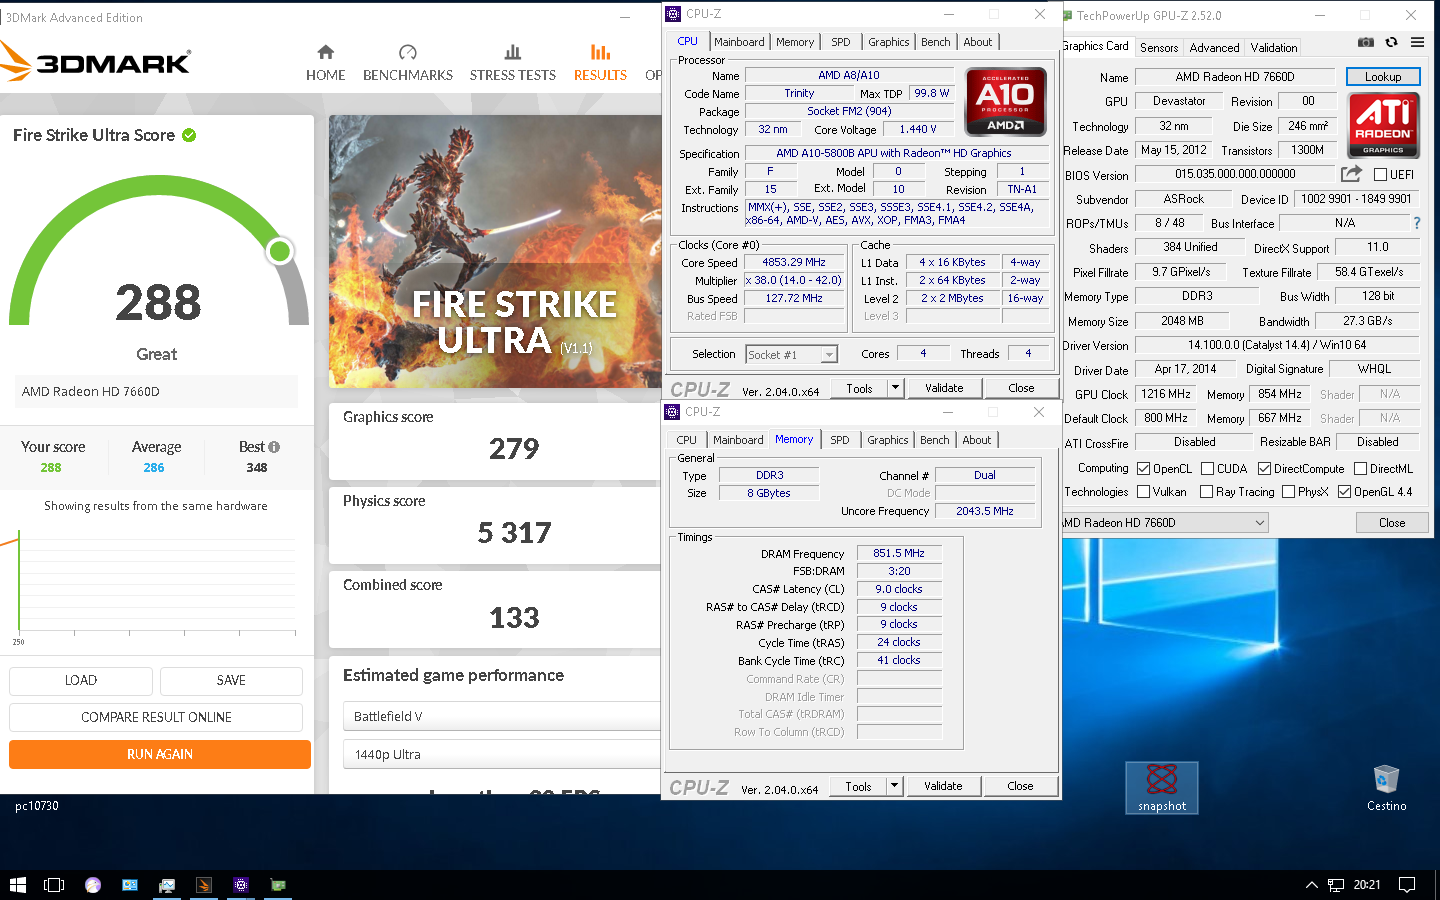Click the ATI Radeon logo in GPU-Z
The width and height of the screenshot is (1440, 900).
click(x=1383, y=124)
